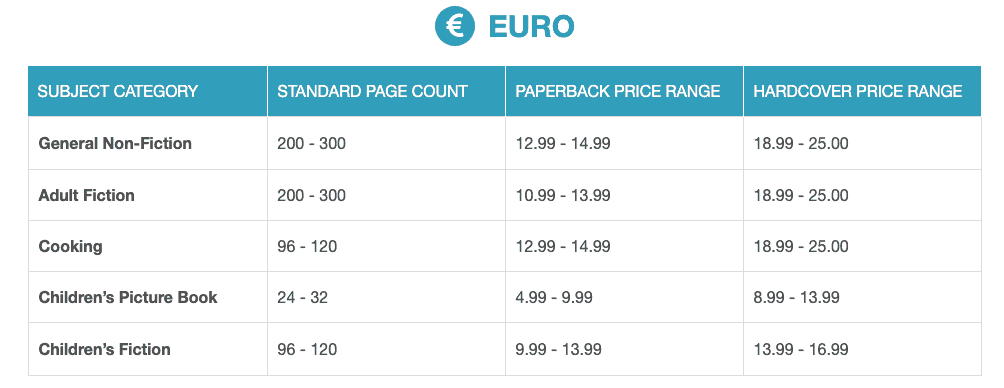Click the 4.99 - 9.99 paperback price
This screenshot has width=1004, height=388.
tap(554, 298)
